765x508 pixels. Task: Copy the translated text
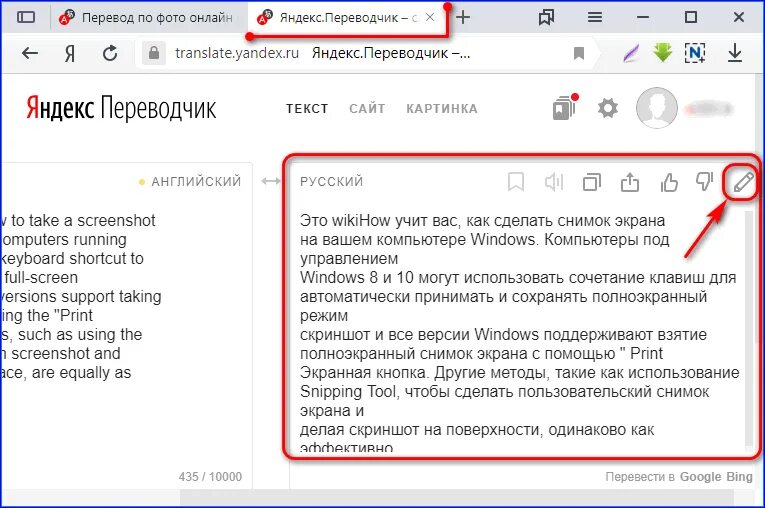click(x=592, y=182)
